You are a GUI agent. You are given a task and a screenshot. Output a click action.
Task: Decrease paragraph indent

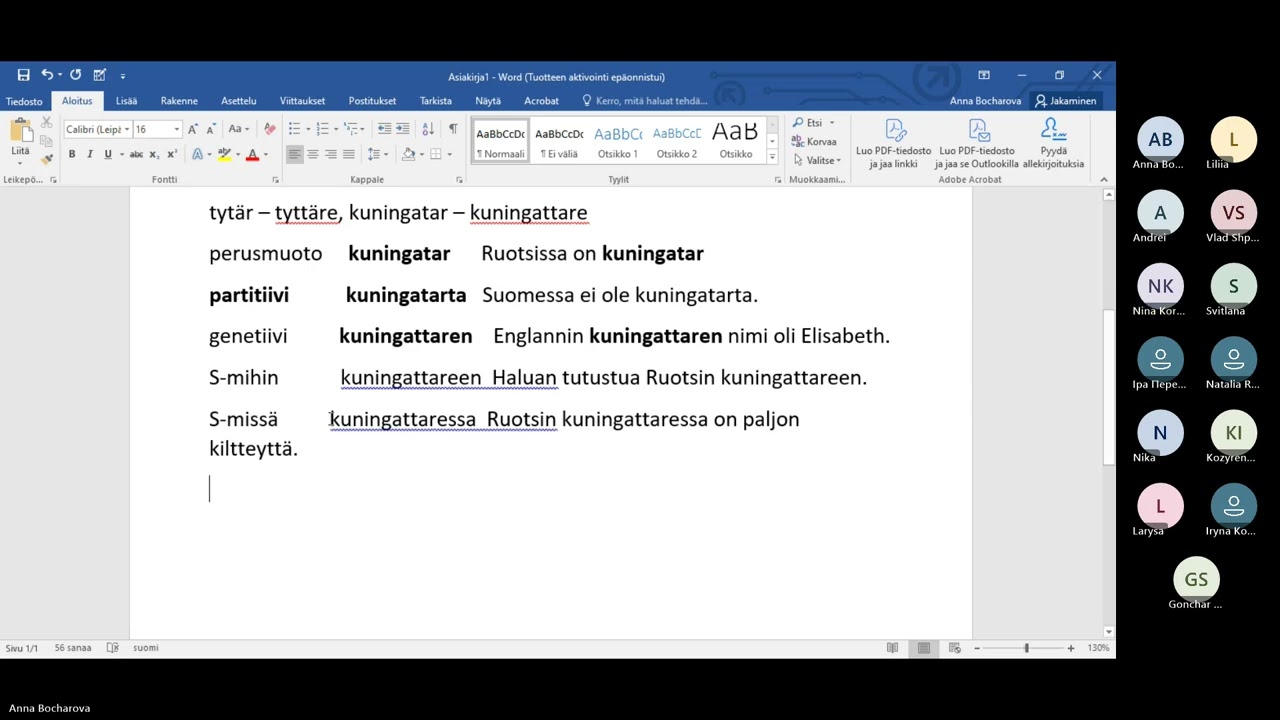(384, 129)
